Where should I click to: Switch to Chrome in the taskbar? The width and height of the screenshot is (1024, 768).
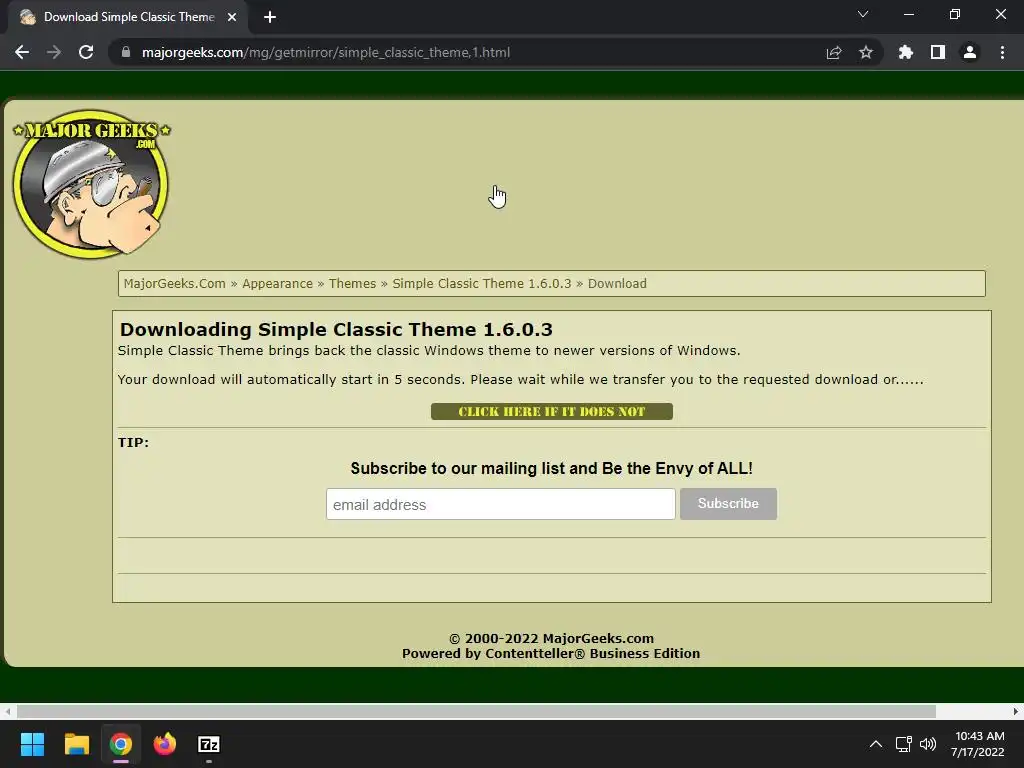121,744
